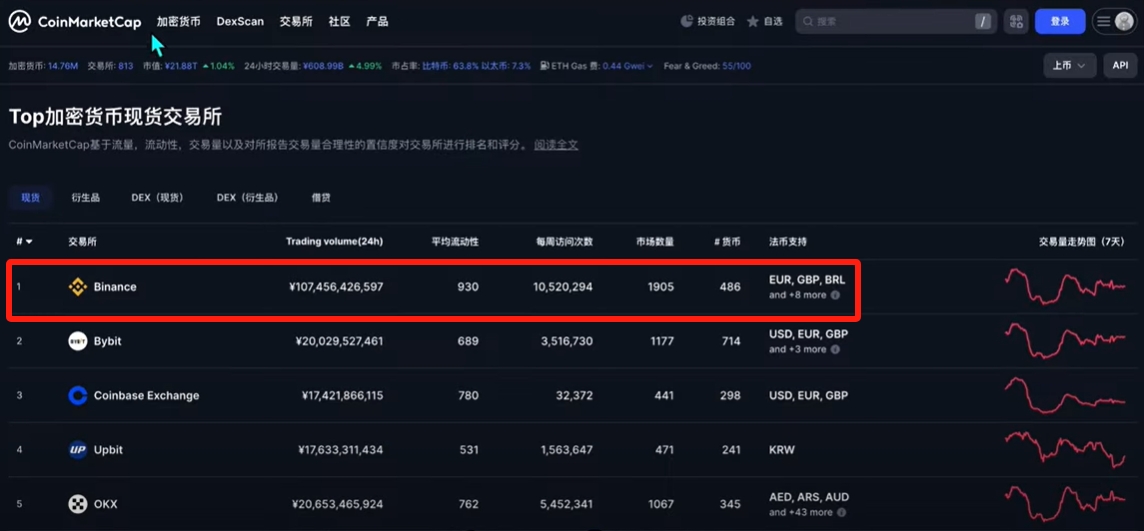1144x531 pixels.
Task: Open the 交易所 menu
Action: 296,22
